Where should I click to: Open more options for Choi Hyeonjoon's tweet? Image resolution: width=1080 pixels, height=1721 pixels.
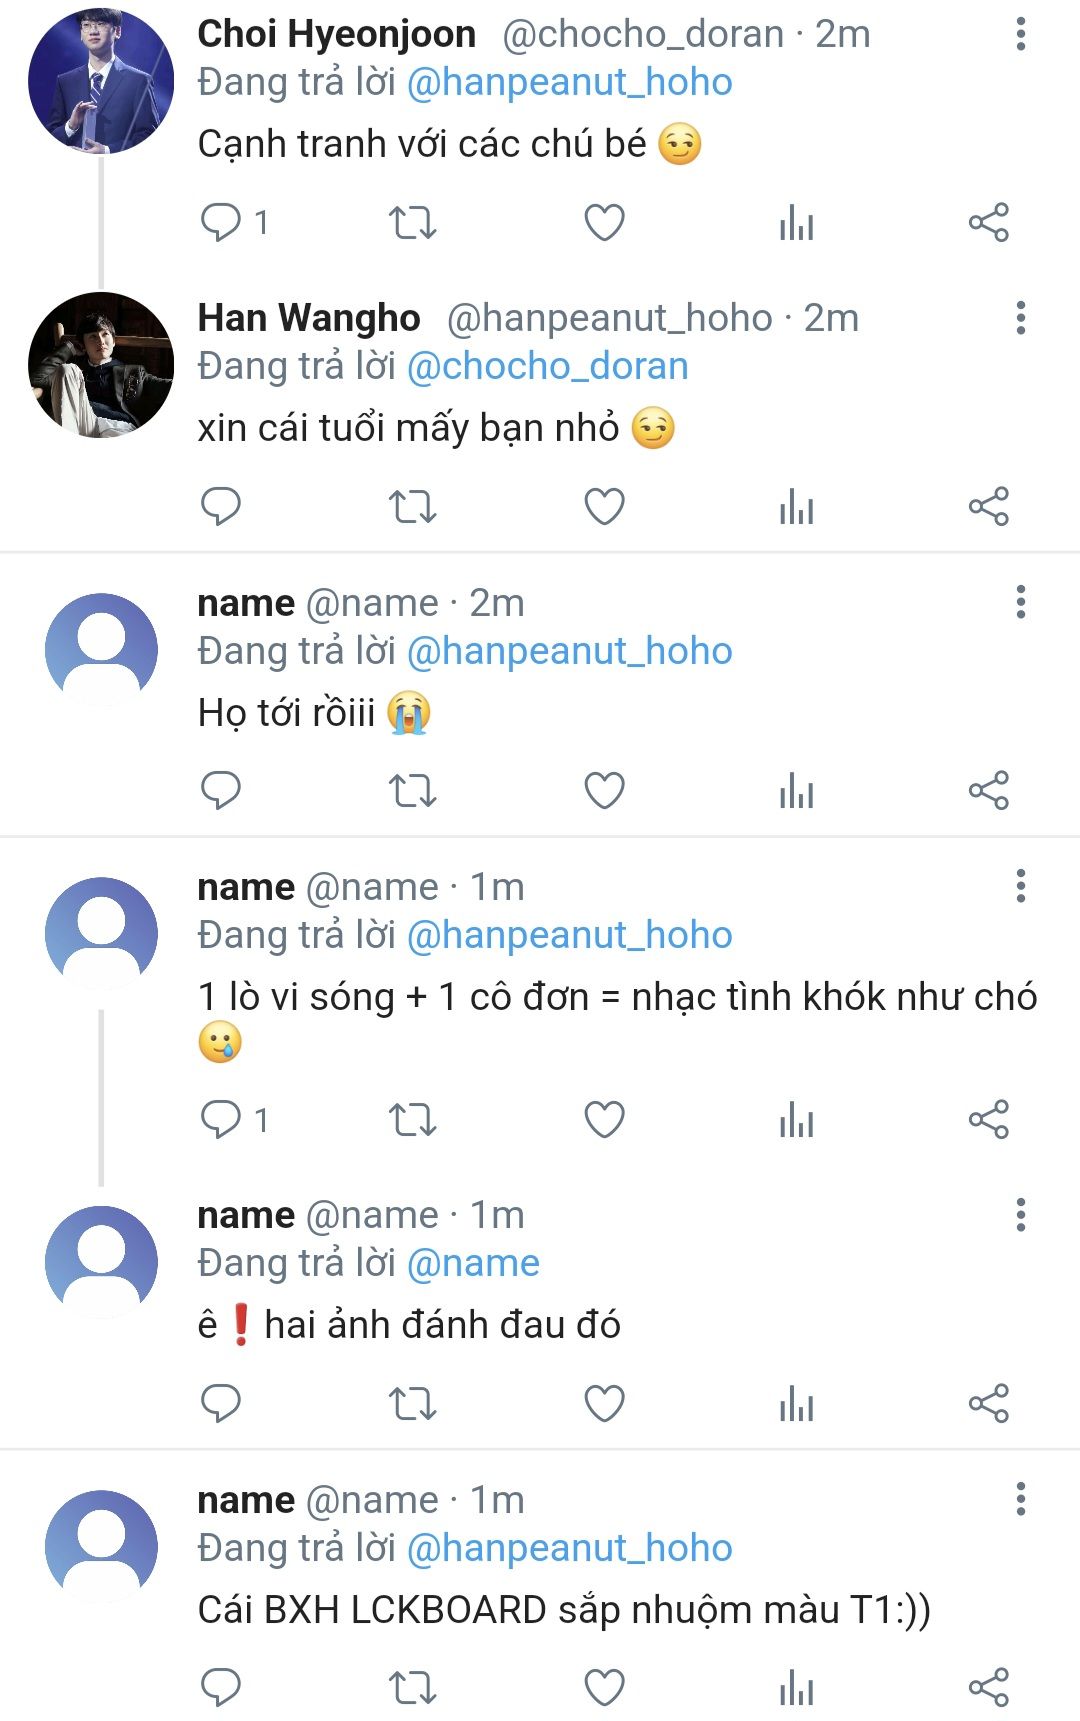(x=1020, y=34)
